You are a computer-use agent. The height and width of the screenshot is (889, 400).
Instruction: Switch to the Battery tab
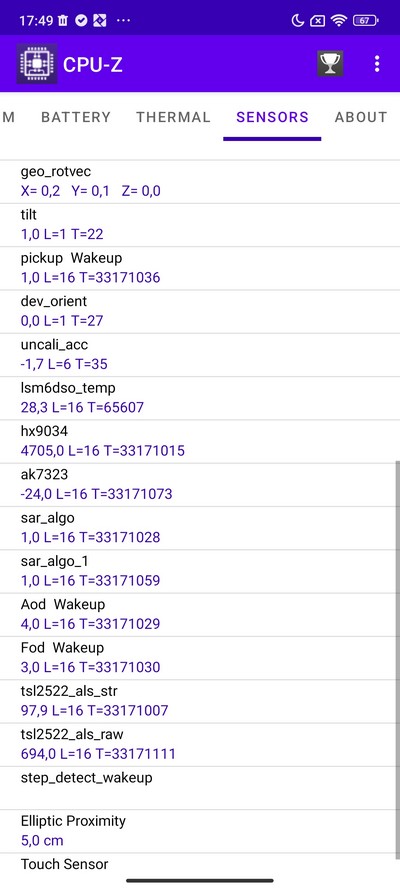click(x=76, y=117)
